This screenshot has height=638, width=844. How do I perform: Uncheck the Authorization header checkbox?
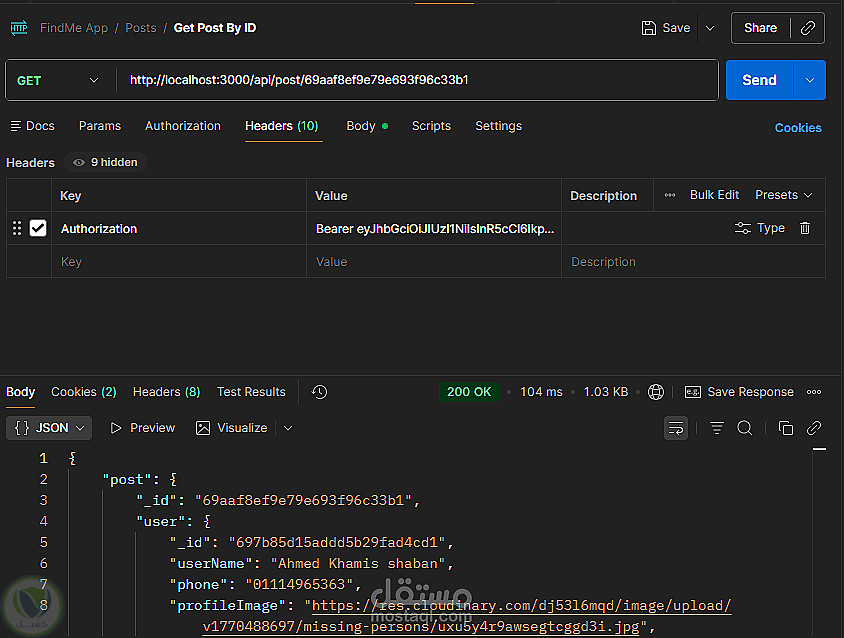[38, 228]
